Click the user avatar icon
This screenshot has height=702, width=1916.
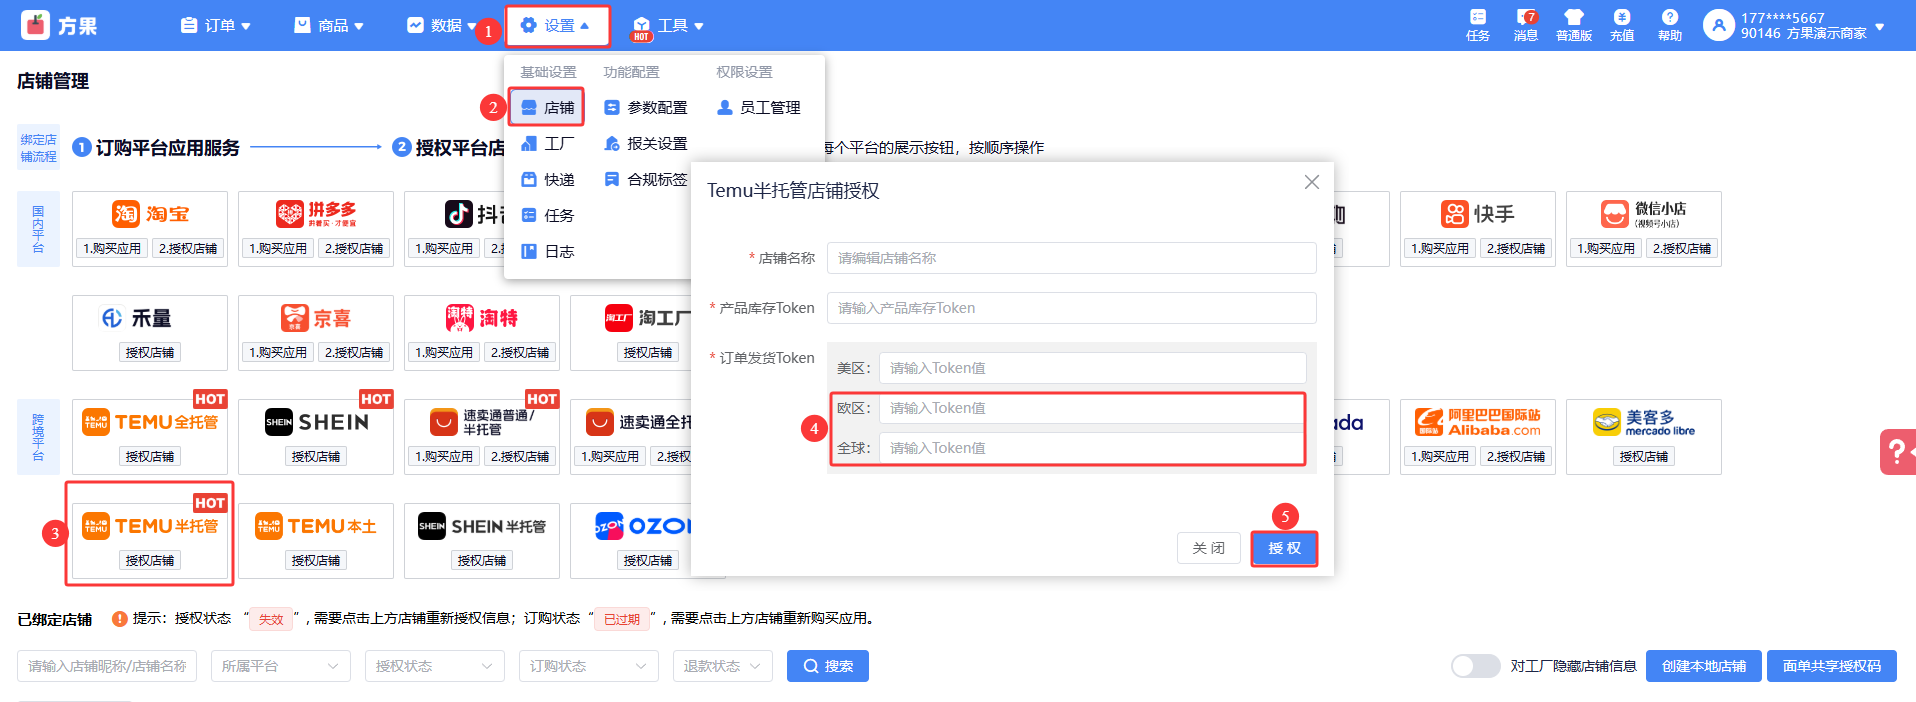(x=1718, y=25)
